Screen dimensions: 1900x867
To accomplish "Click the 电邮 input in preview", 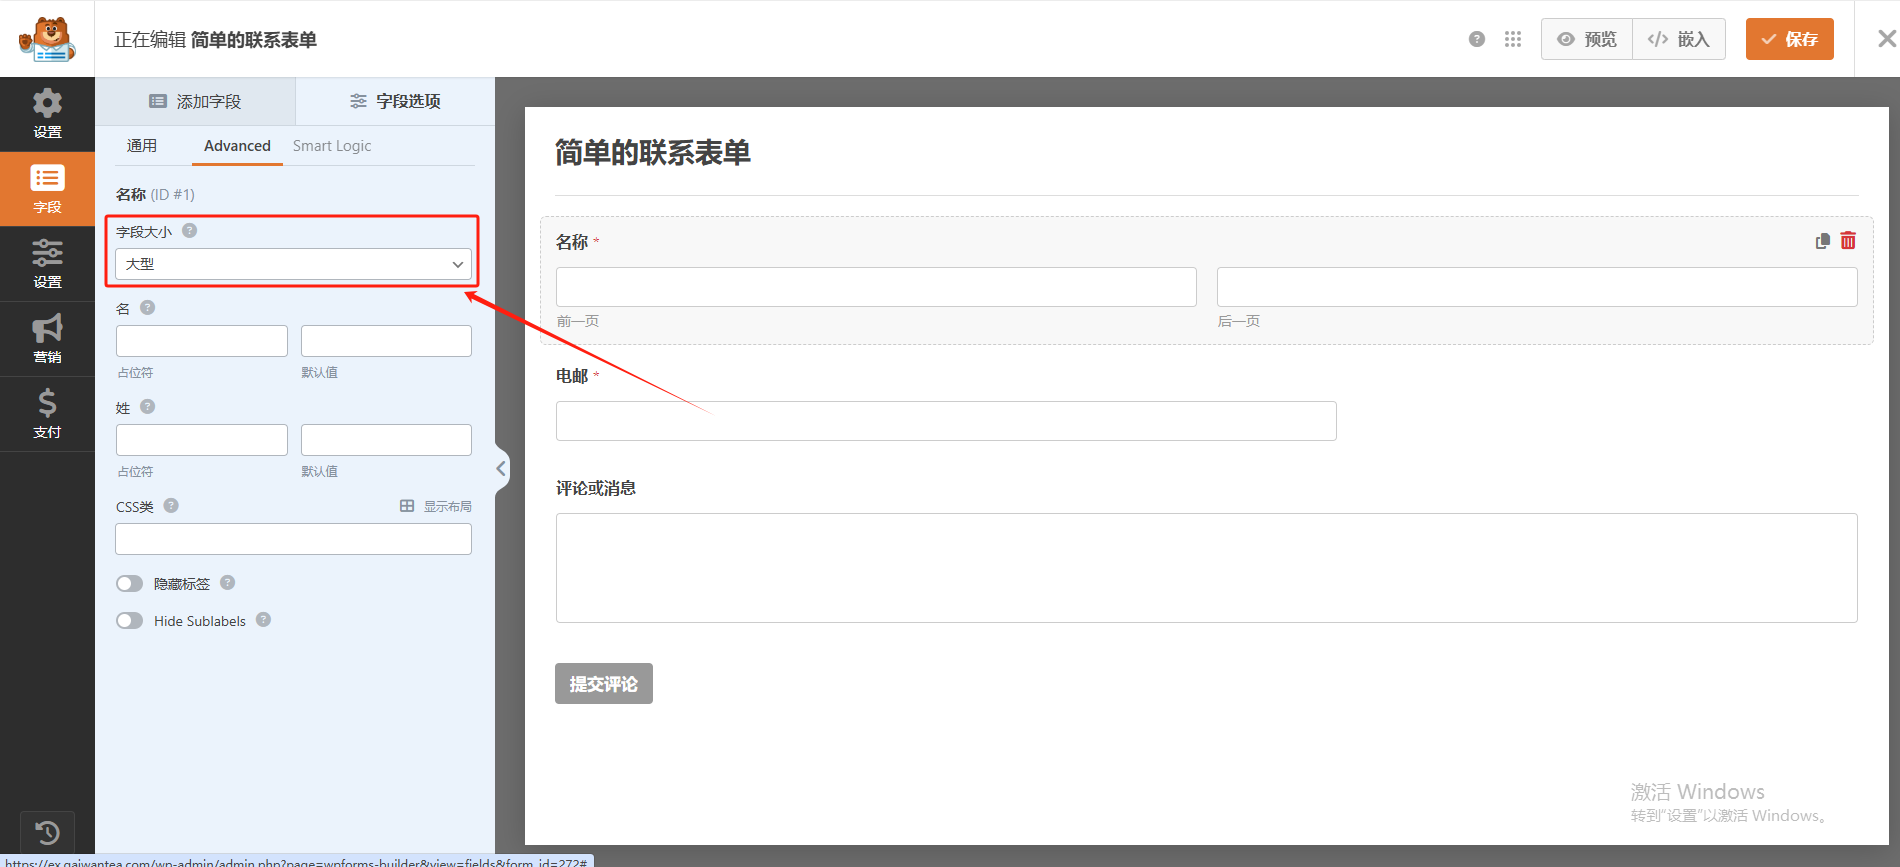I will [946, 421].
